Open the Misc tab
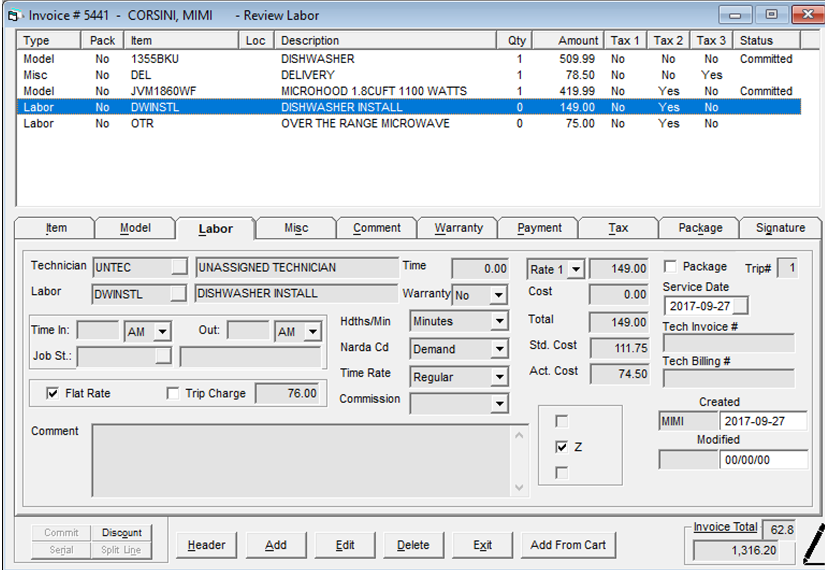The image size is (825, 570). coord(296,228)
